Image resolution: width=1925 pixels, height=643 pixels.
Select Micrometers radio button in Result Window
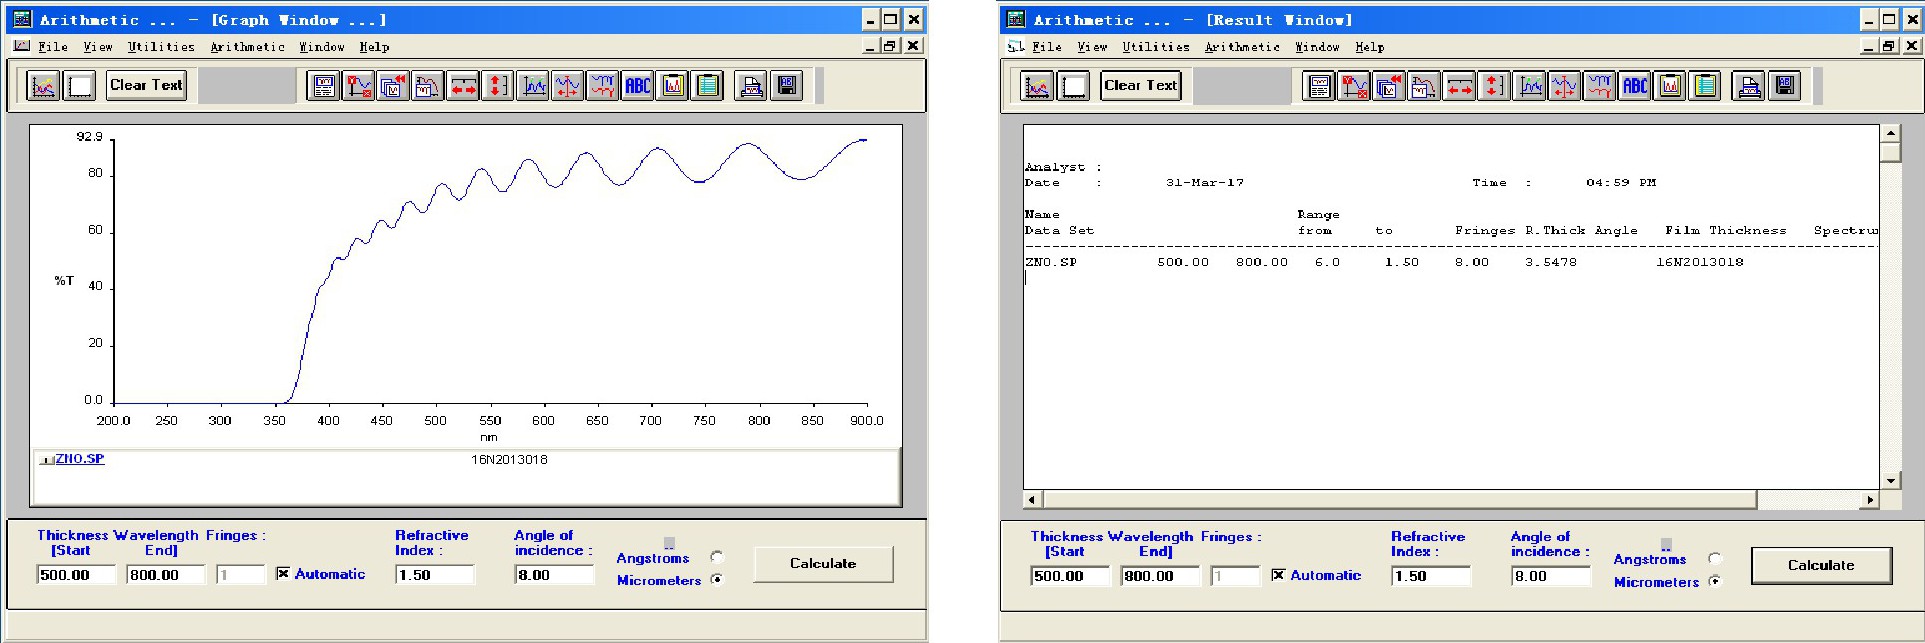1715,582
